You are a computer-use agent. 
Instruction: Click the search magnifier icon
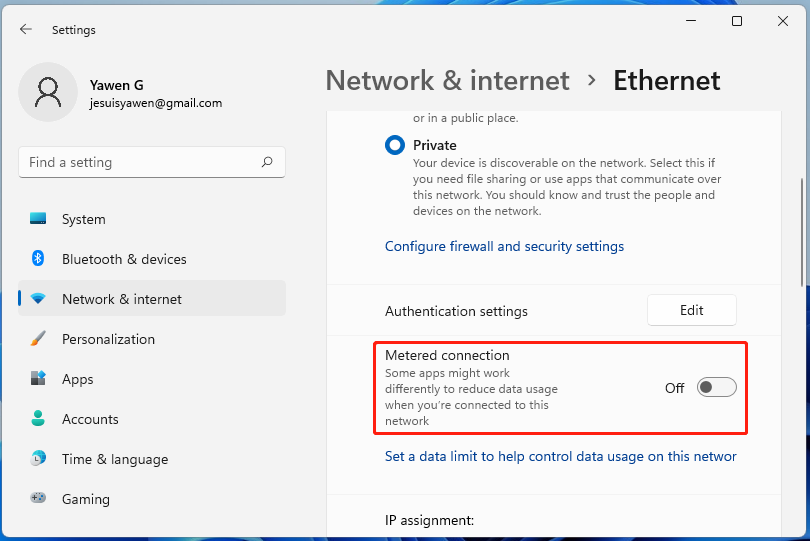pyautogui.click(x=267, y=162)
